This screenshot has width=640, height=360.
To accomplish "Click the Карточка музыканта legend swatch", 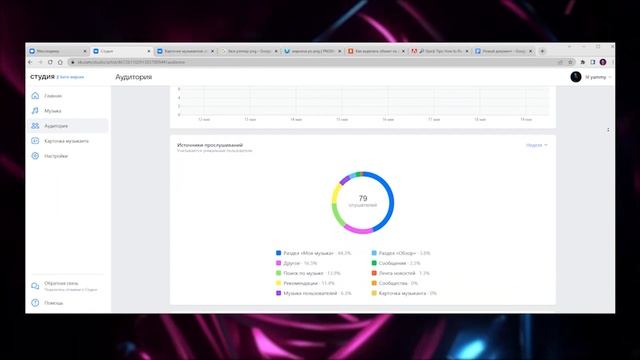I will pyautogui.click(x=374, y=293).
